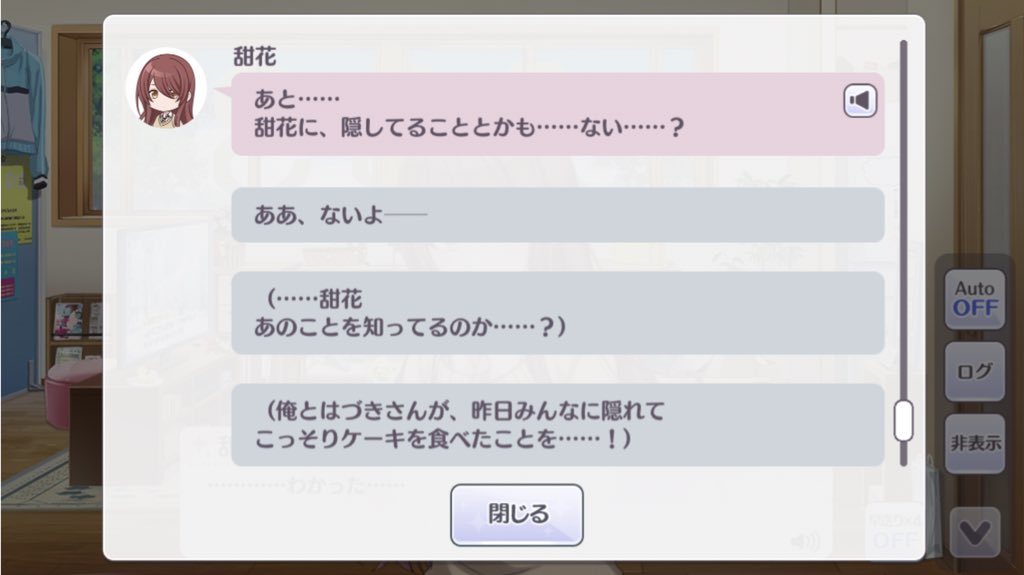The height and width of the screenshot is (575, 1024).
Task: Click the log scrollbar thumb
Action: [x=903, y=420]
